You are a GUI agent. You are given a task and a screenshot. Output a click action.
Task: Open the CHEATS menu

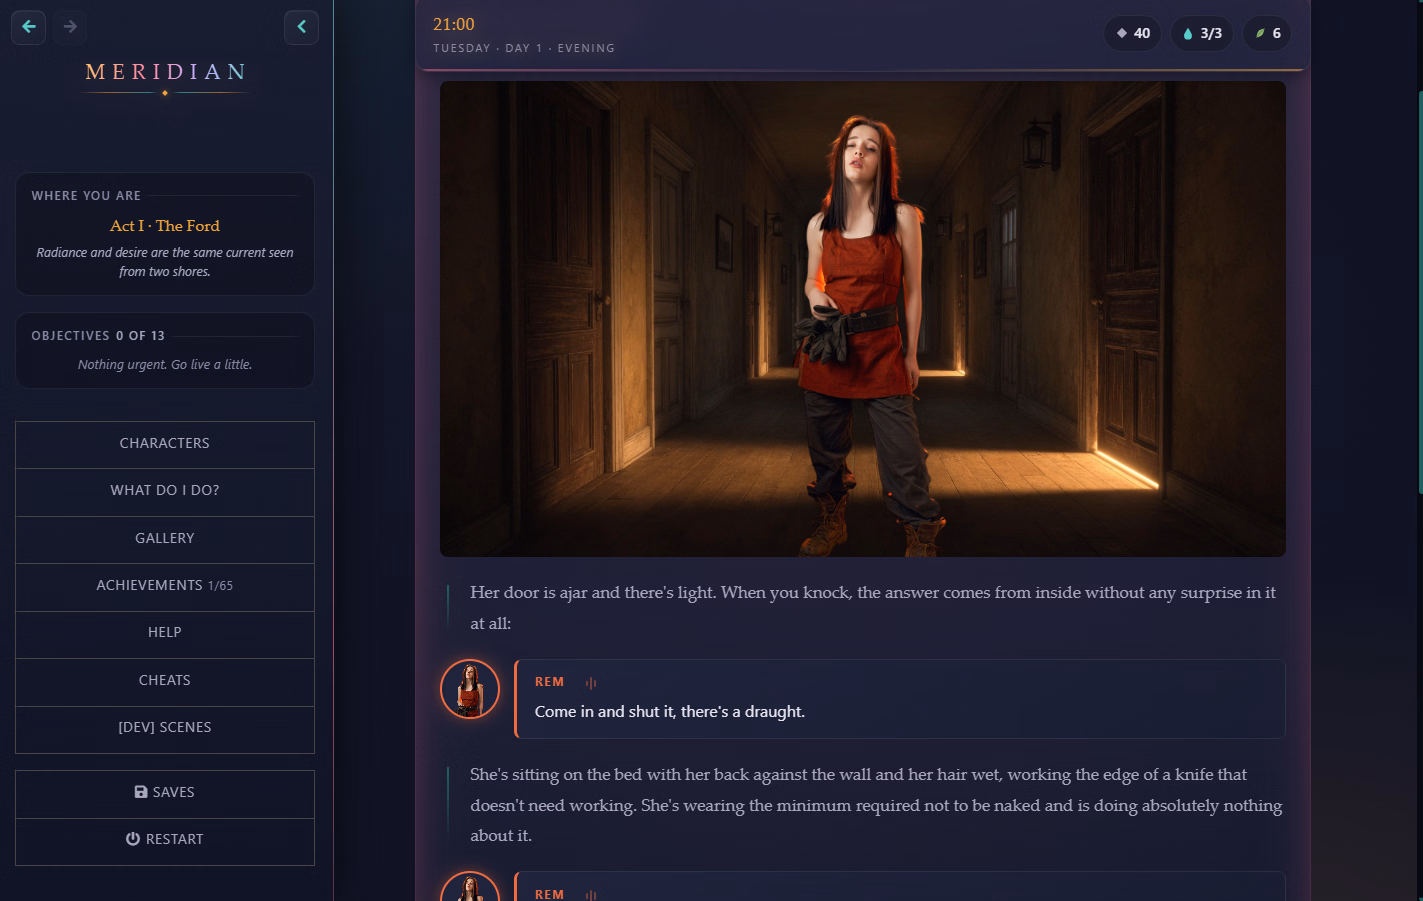point(165,681)
